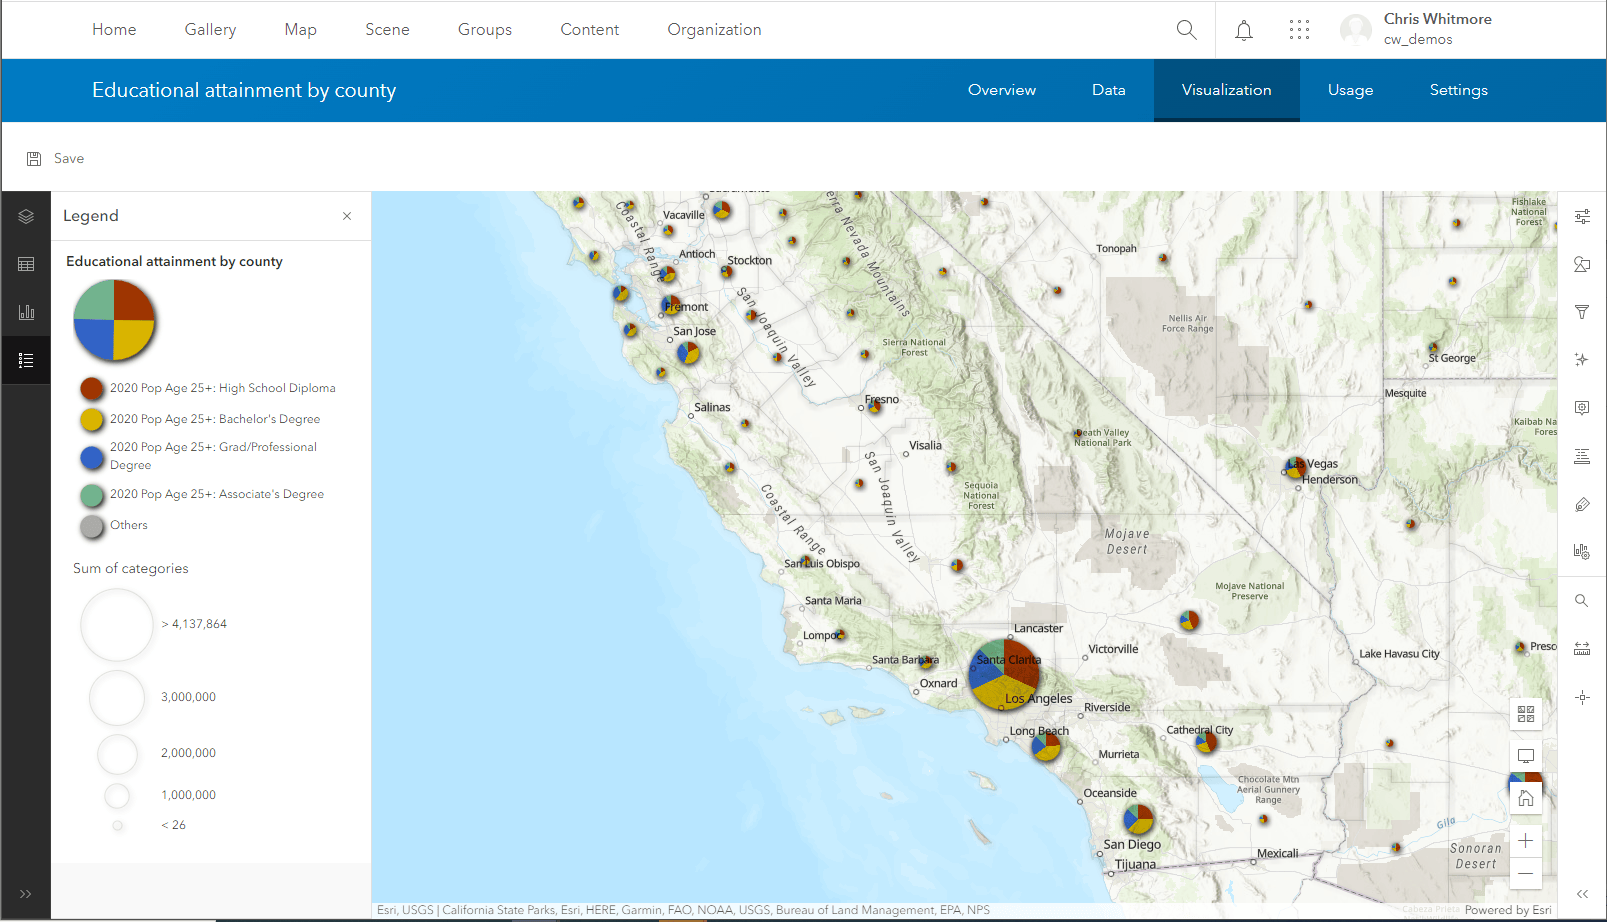Image resolution: width=1607 pixels, height=922 pixels.
Task: Collapse the dark sidebar with double arrows
Action: coord(26,893)
